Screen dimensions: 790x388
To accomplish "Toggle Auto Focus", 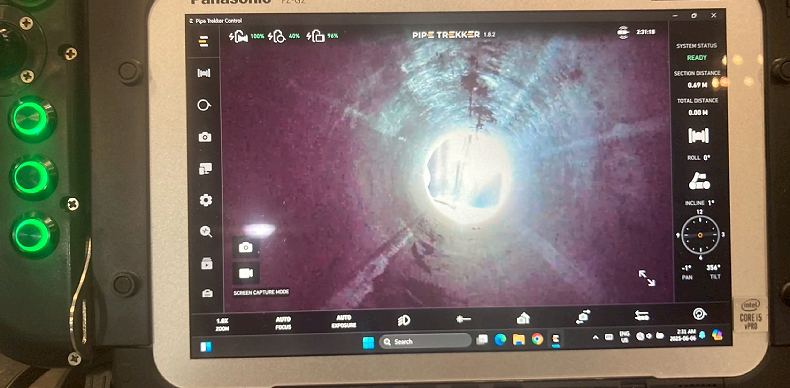I will click(x=283, y=322).
